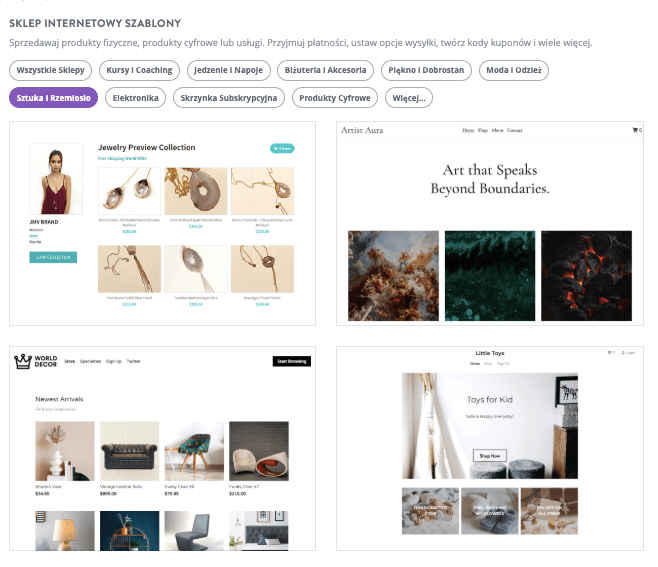Filter by Kursy i Coaching

click(x=139, y=70)
